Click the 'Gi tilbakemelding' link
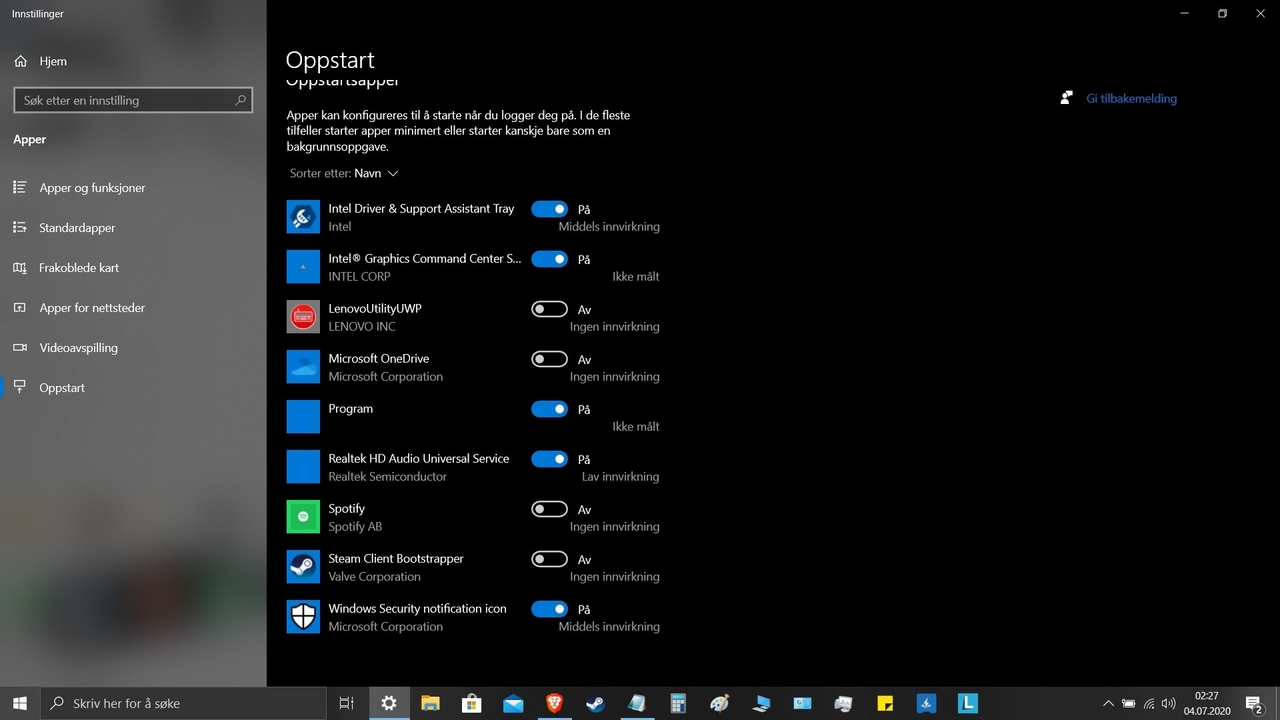 point(1131,98)
